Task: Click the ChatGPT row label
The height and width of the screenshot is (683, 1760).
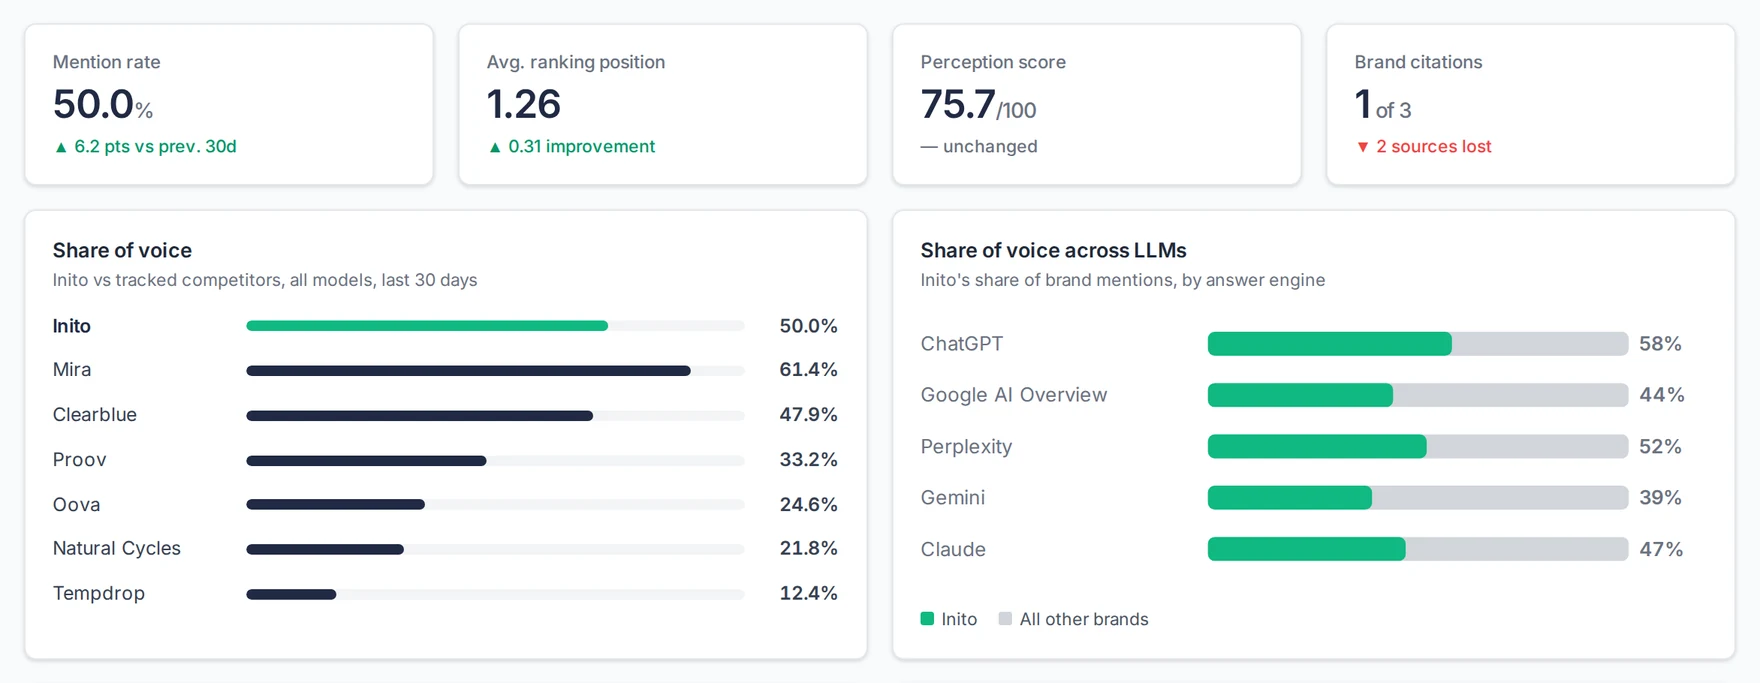Action: coord(962,344)
